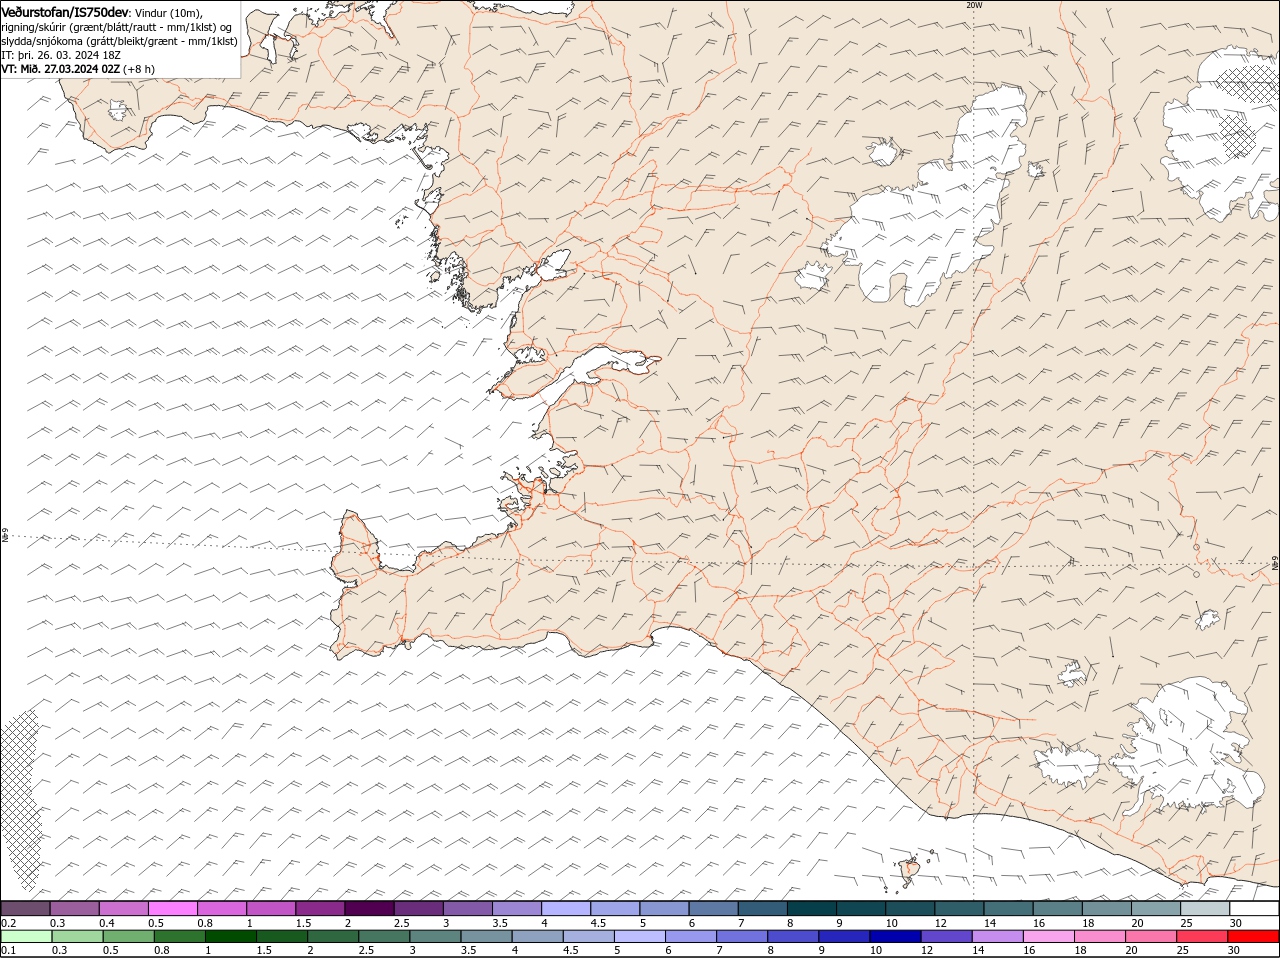Click the upper scale swatch between 0.3 and 0.4
The image size is (1280, 958).
pyautogui.click(x=74, y=908)
